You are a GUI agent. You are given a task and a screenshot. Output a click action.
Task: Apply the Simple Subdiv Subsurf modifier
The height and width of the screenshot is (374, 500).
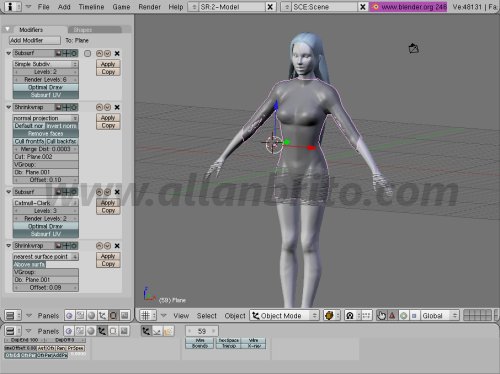pyautogui.click(x=108, y=64)
